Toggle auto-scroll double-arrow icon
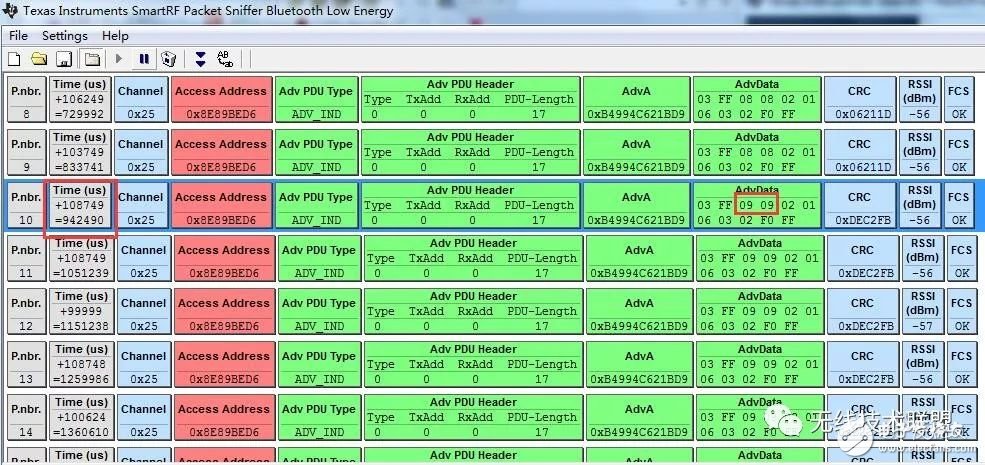 200,60
